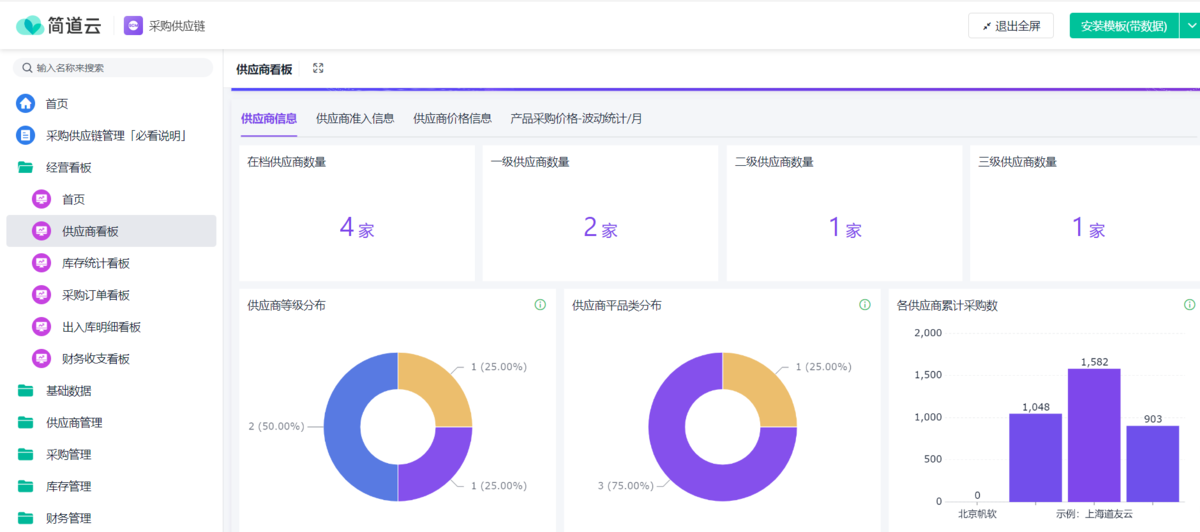
Task: Expand the 供应商管理 folder
Action: 74,422
